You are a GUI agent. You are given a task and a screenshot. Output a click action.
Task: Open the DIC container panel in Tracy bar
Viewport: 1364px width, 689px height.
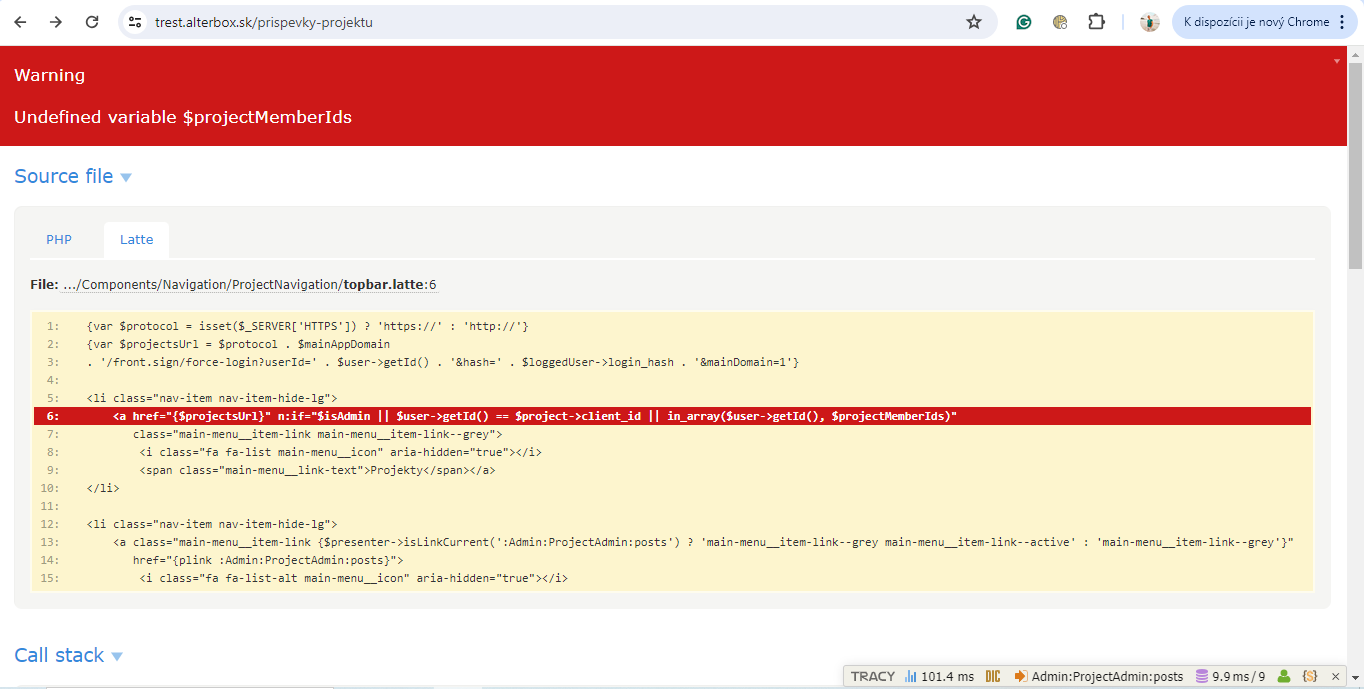click(993, 677)
